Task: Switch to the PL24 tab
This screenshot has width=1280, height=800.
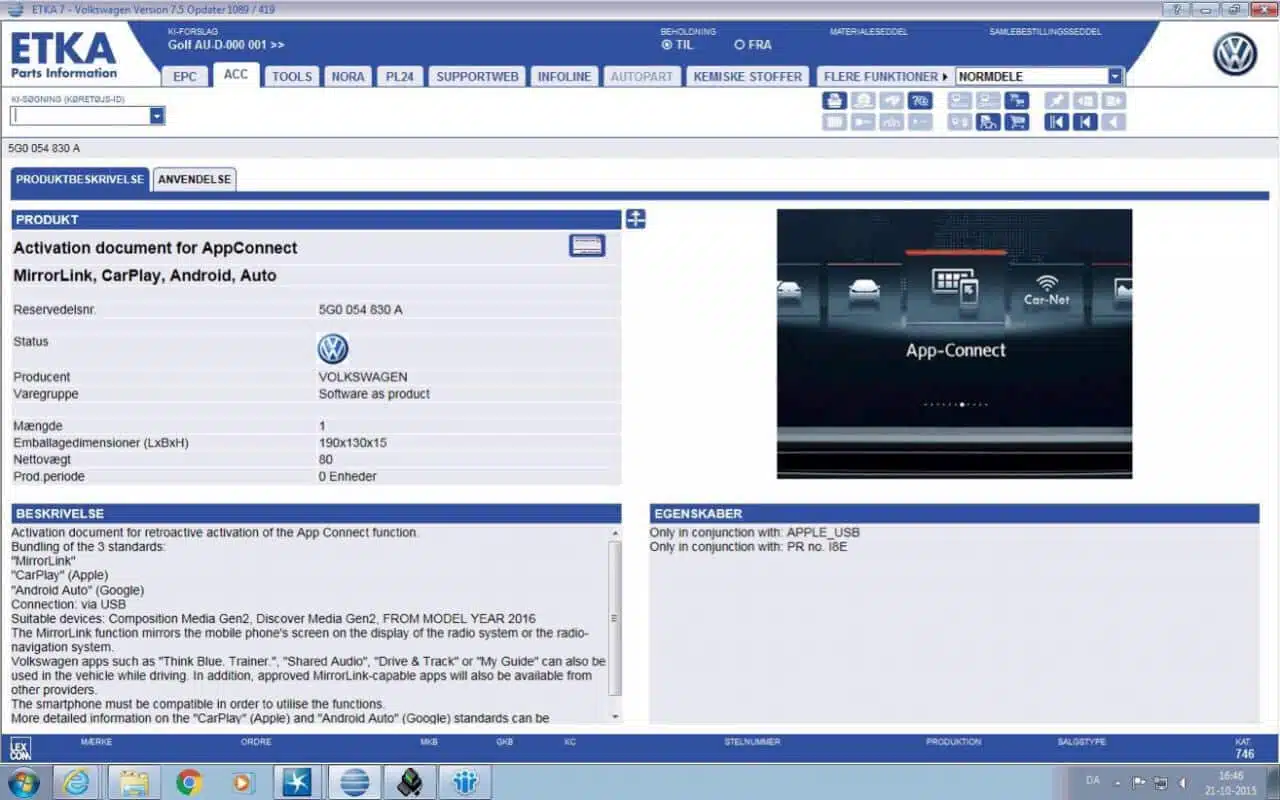Action: point(400,76)
